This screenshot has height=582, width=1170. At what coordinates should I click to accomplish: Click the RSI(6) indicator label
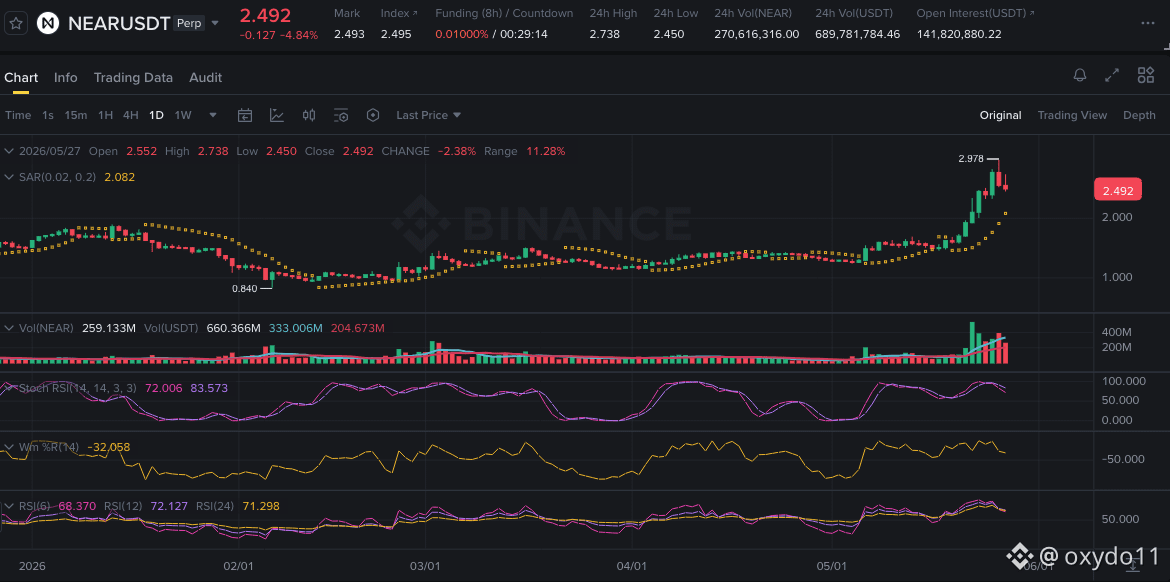click(x=35, y=506)
